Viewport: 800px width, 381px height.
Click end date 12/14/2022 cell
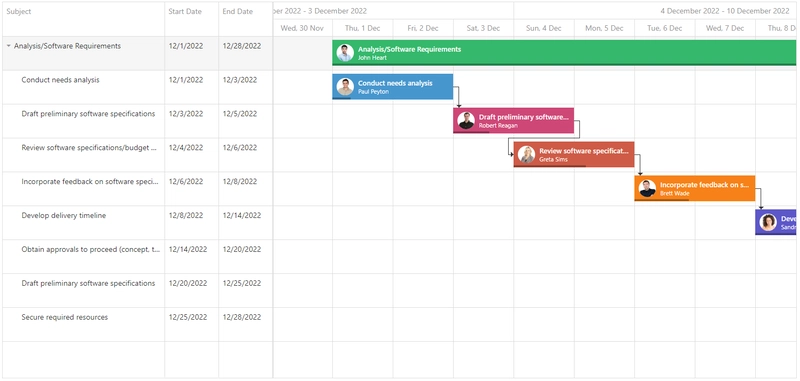tap(246, 223)
